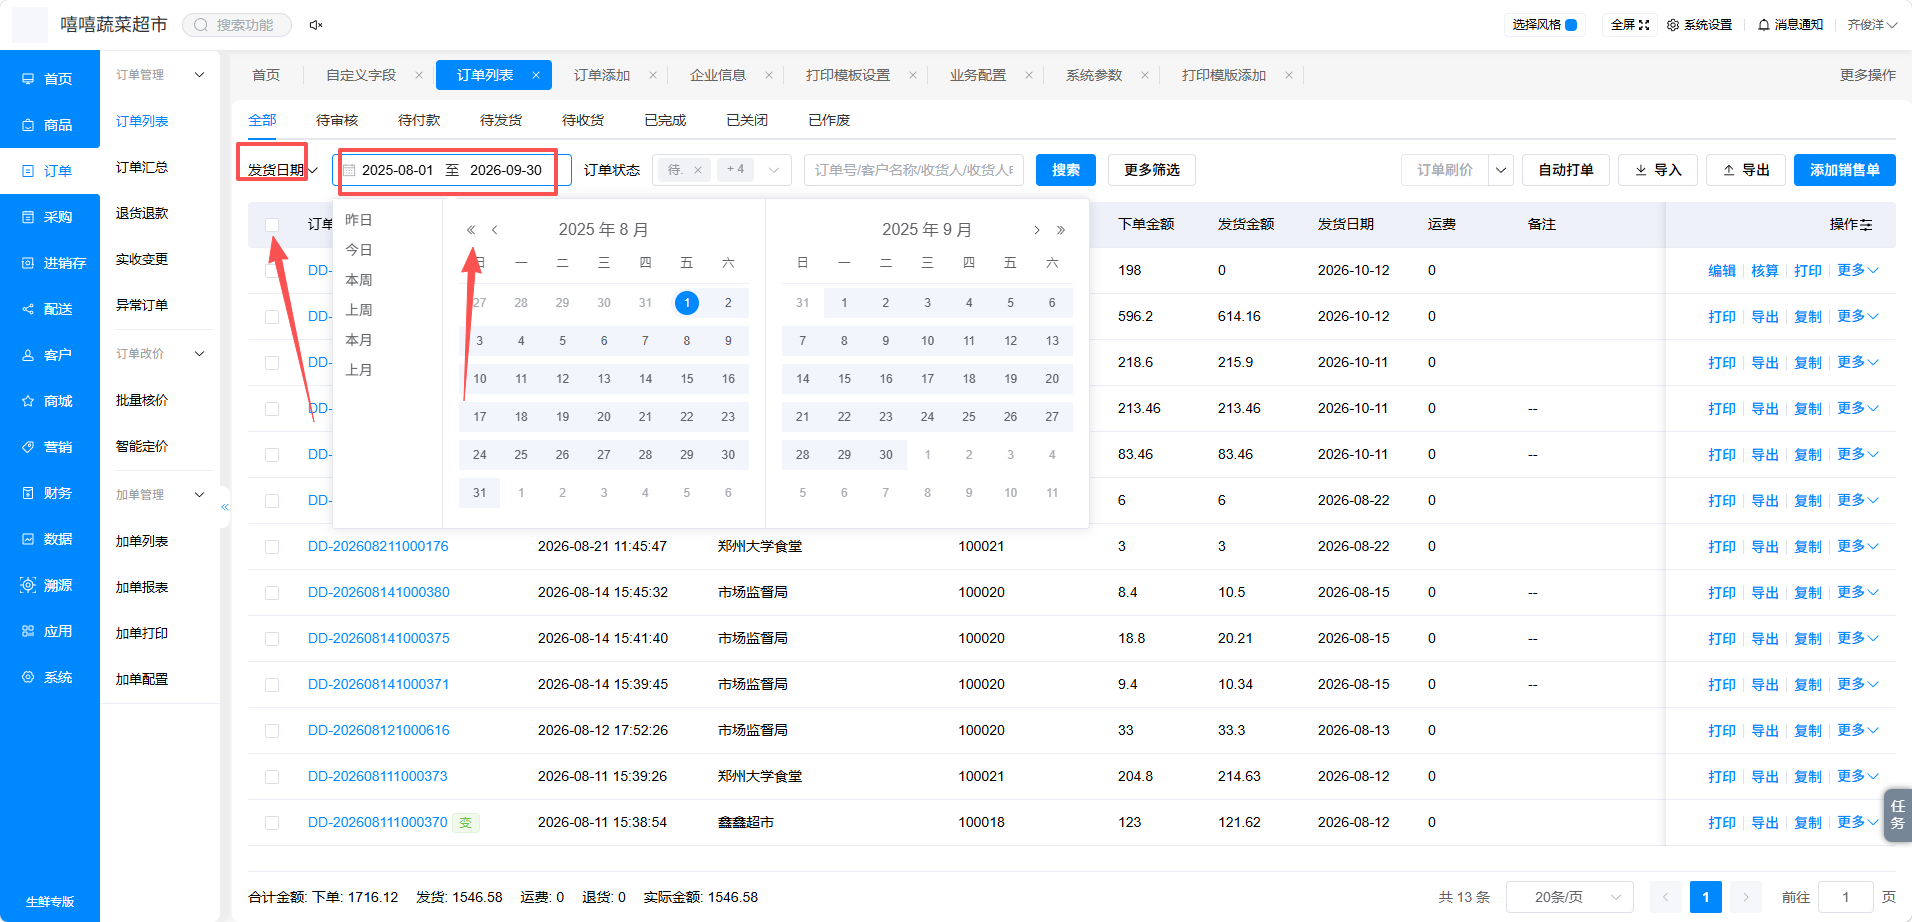This screenshot has height=922, width=1912.
Task: Switch to the 待发货 status tab
Action: tap(501, 120)
